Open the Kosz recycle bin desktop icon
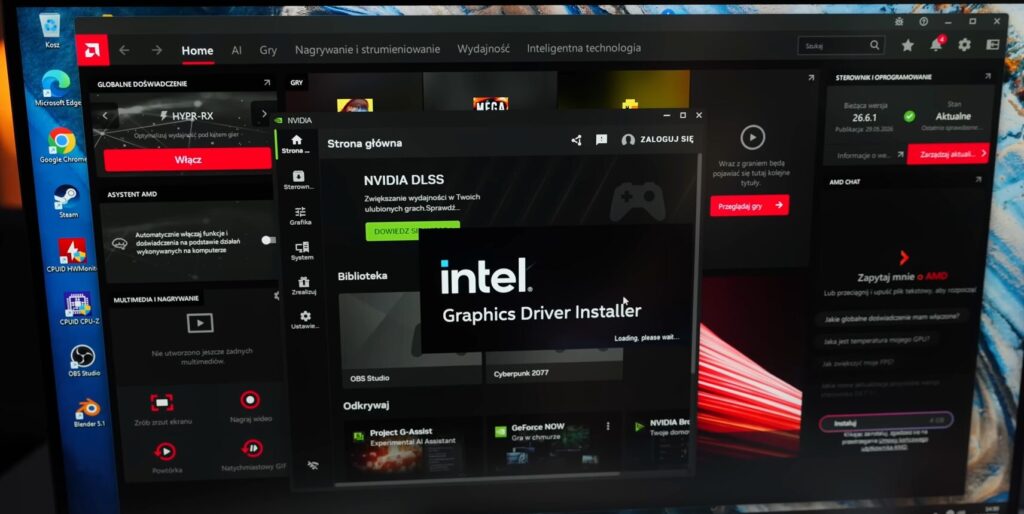1024x514 pixels. coord(52,29)
